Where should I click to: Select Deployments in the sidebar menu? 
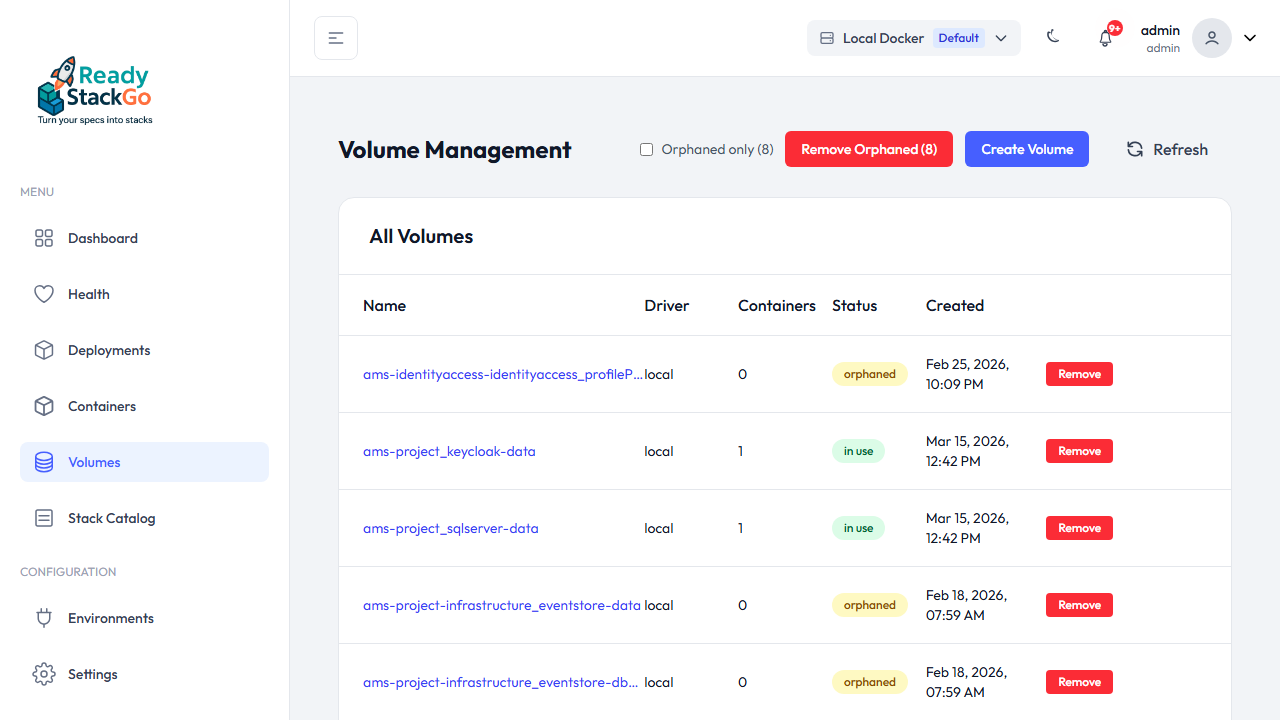click(108, 350)
